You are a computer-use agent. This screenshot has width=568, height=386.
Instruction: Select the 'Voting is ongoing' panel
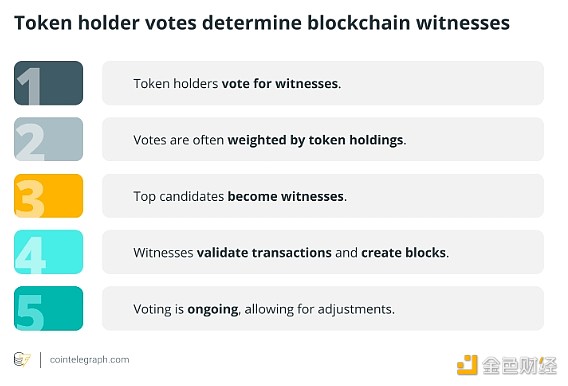323,309
